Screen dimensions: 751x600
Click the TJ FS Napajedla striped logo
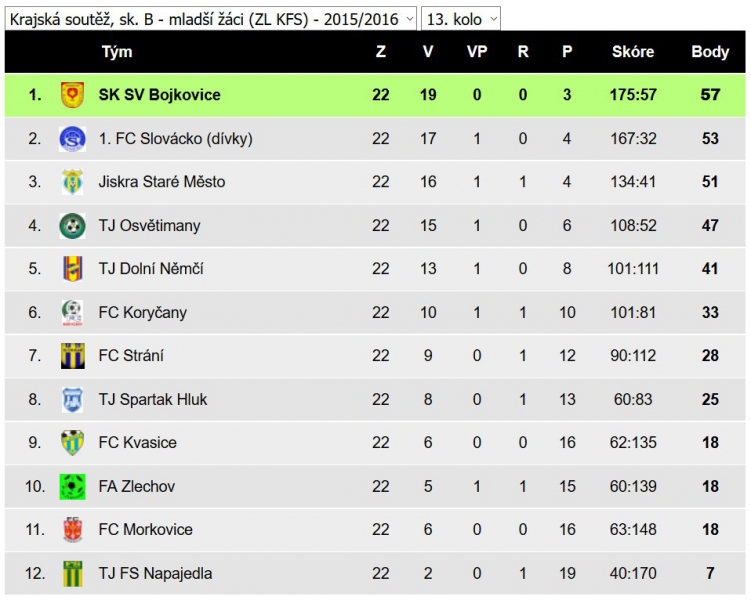[72, 574]
